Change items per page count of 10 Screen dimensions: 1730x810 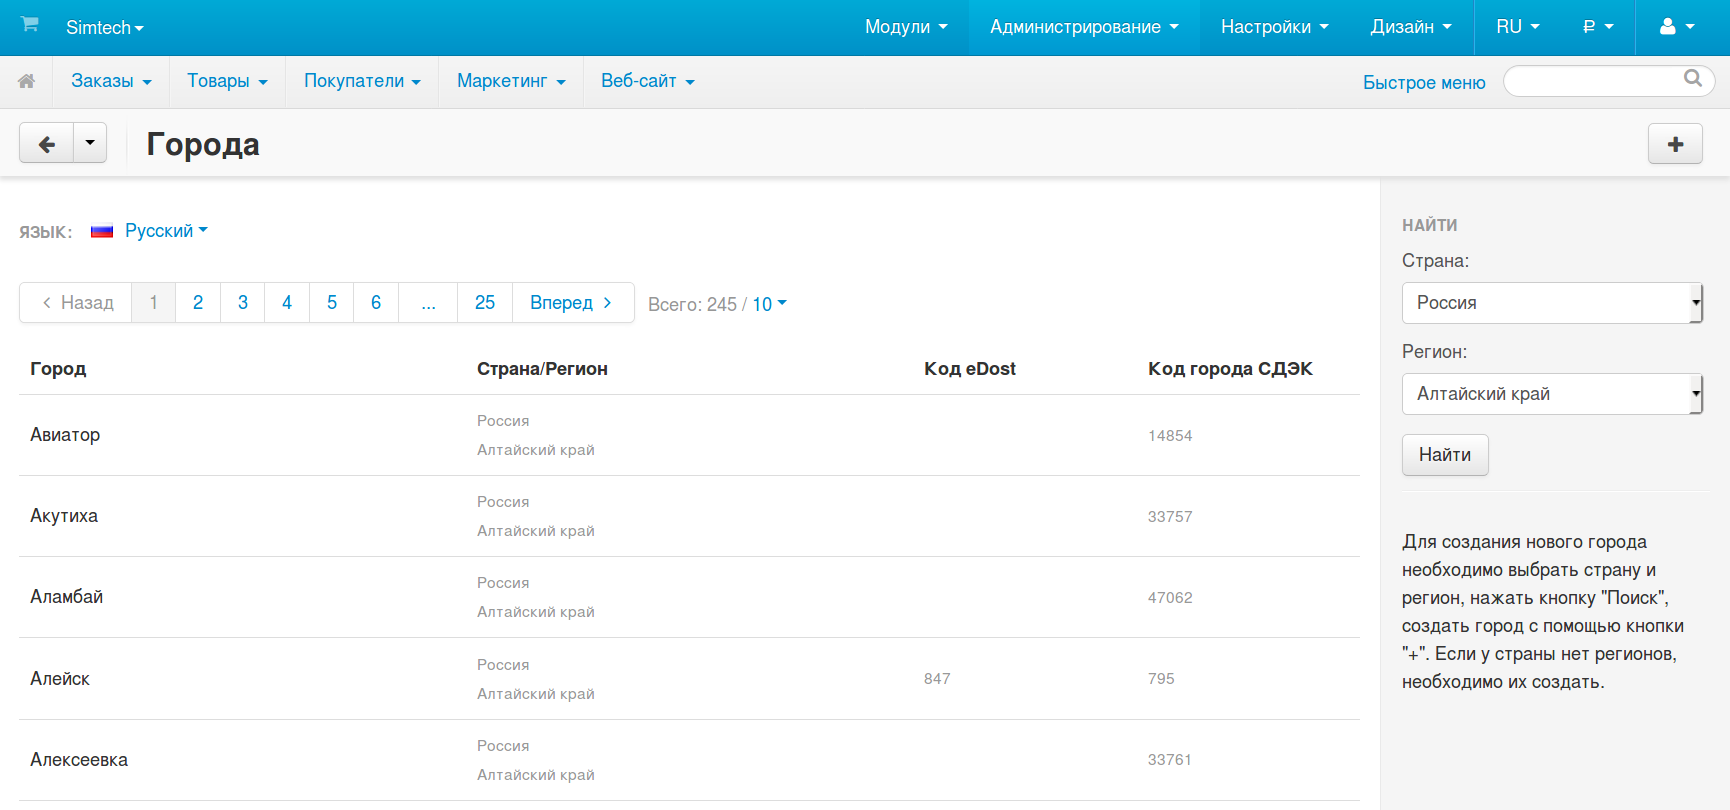pos(768,304)
